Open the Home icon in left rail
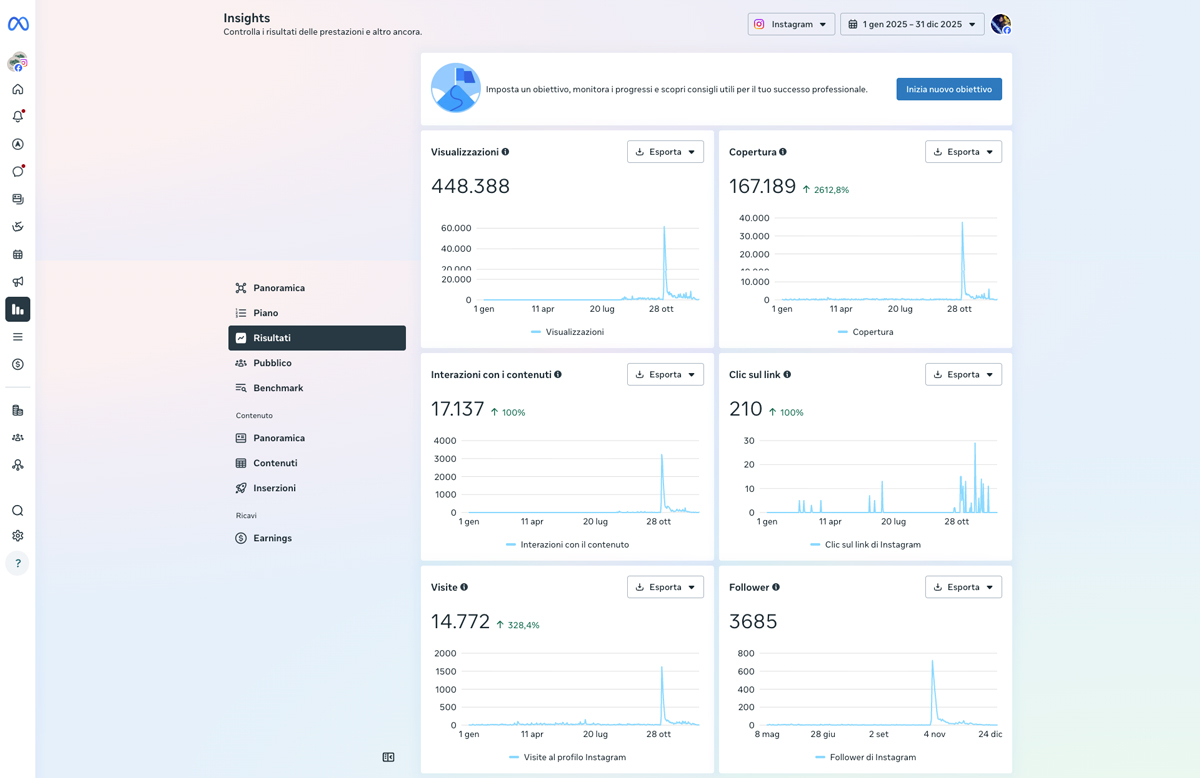This screenshot has height=778, width=1200. pos(17,89)
